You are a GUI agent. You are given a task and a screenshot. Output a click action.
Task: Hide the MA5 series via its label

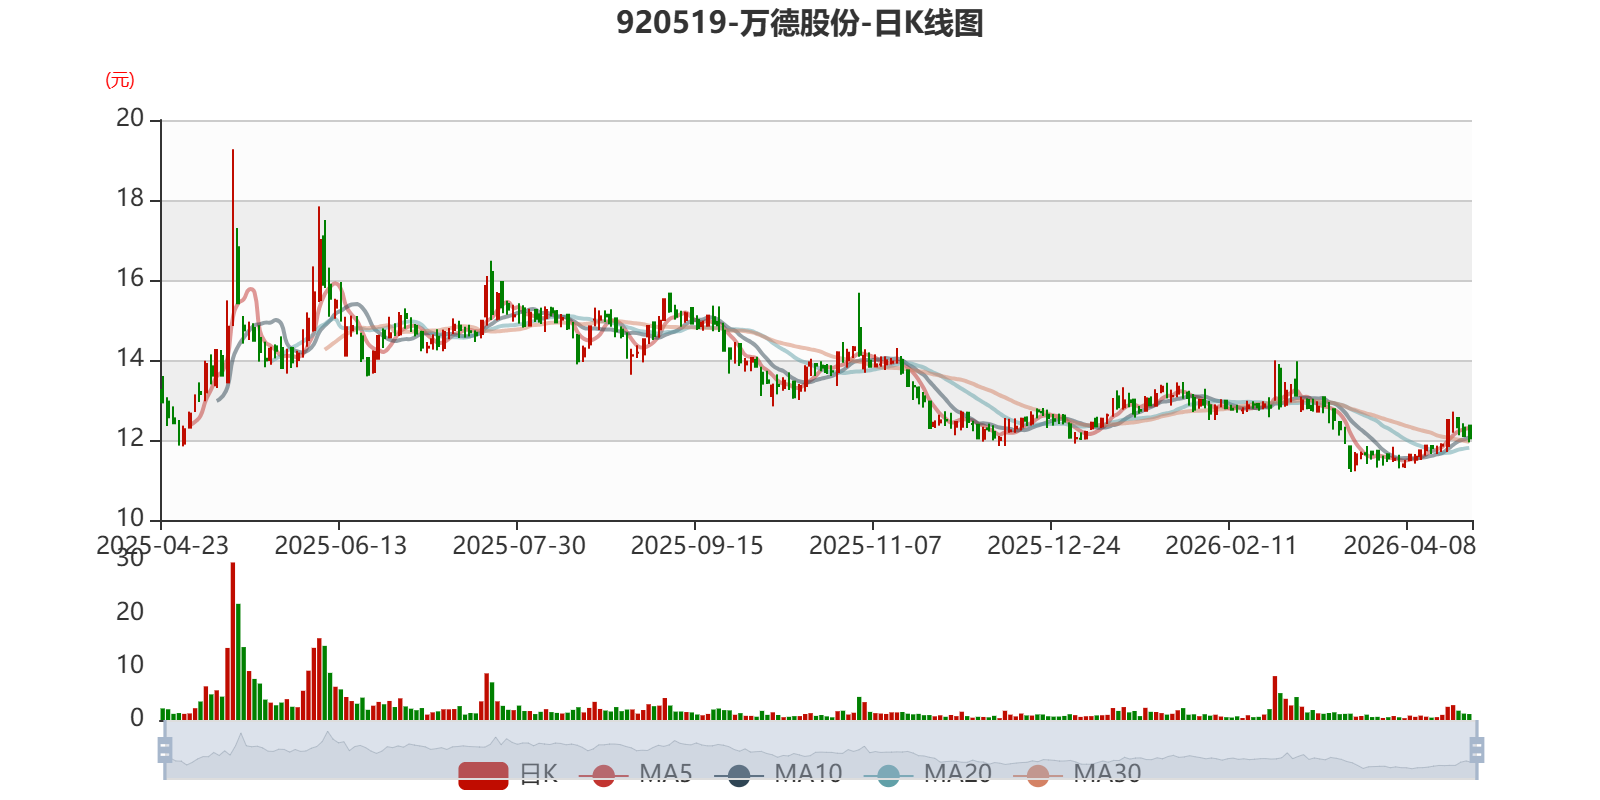coord(666,774)
